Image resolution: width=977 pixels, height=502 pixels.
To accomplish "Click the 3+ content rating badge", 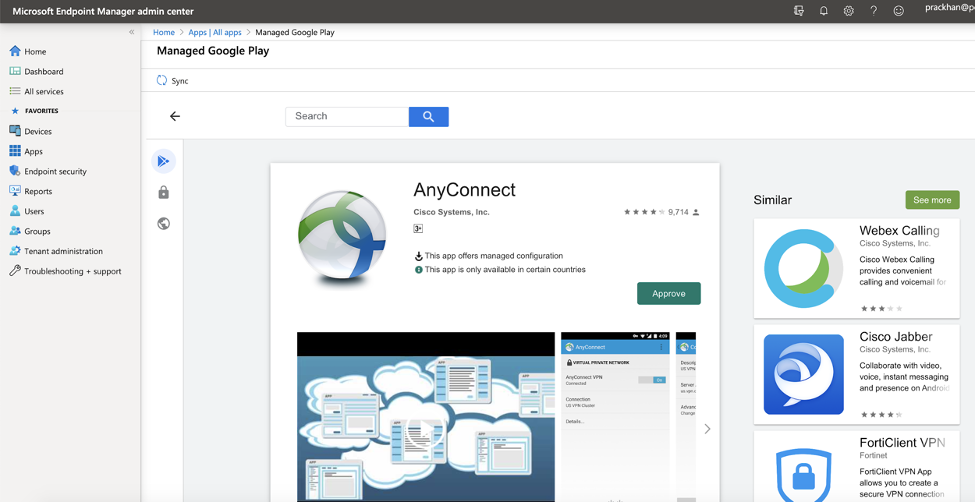I will click(418, 229).
